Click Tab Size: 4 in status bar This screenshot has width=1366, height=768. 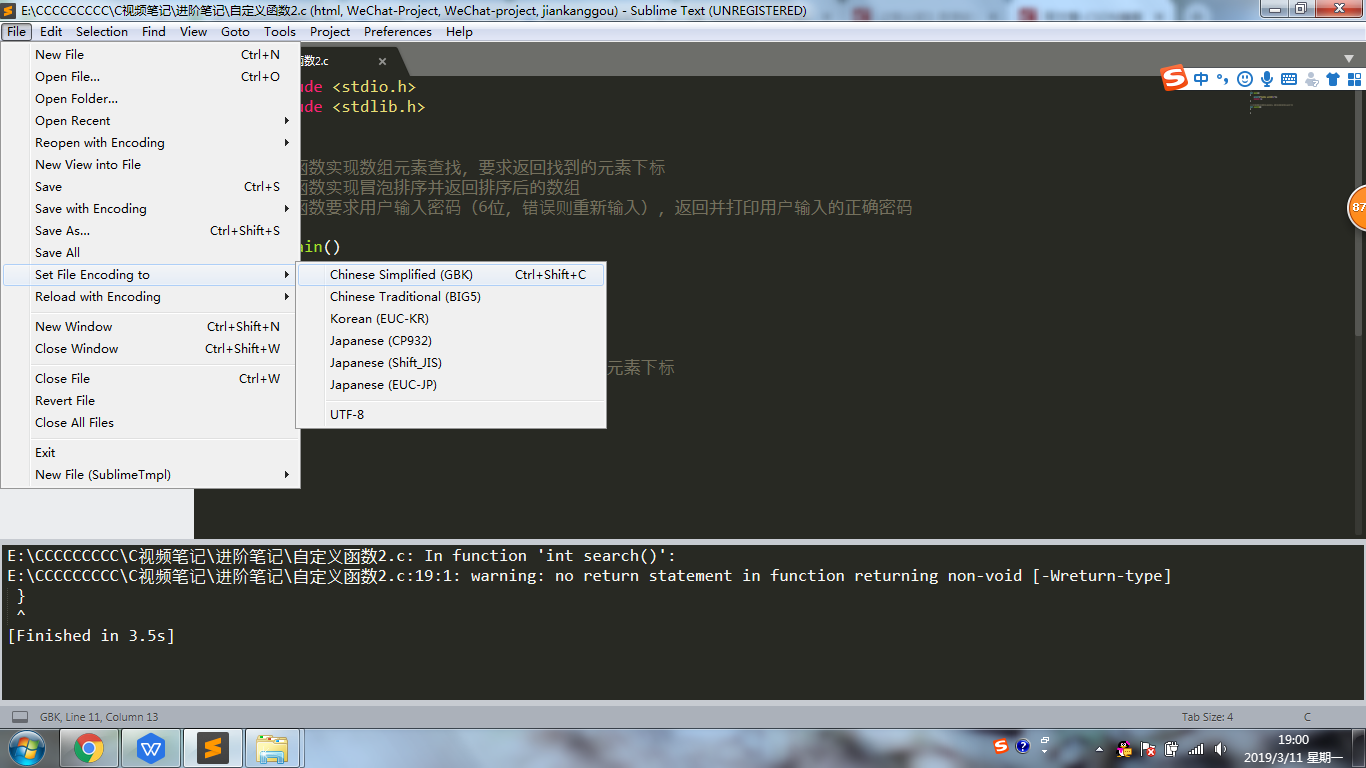tap(1207, 717)
